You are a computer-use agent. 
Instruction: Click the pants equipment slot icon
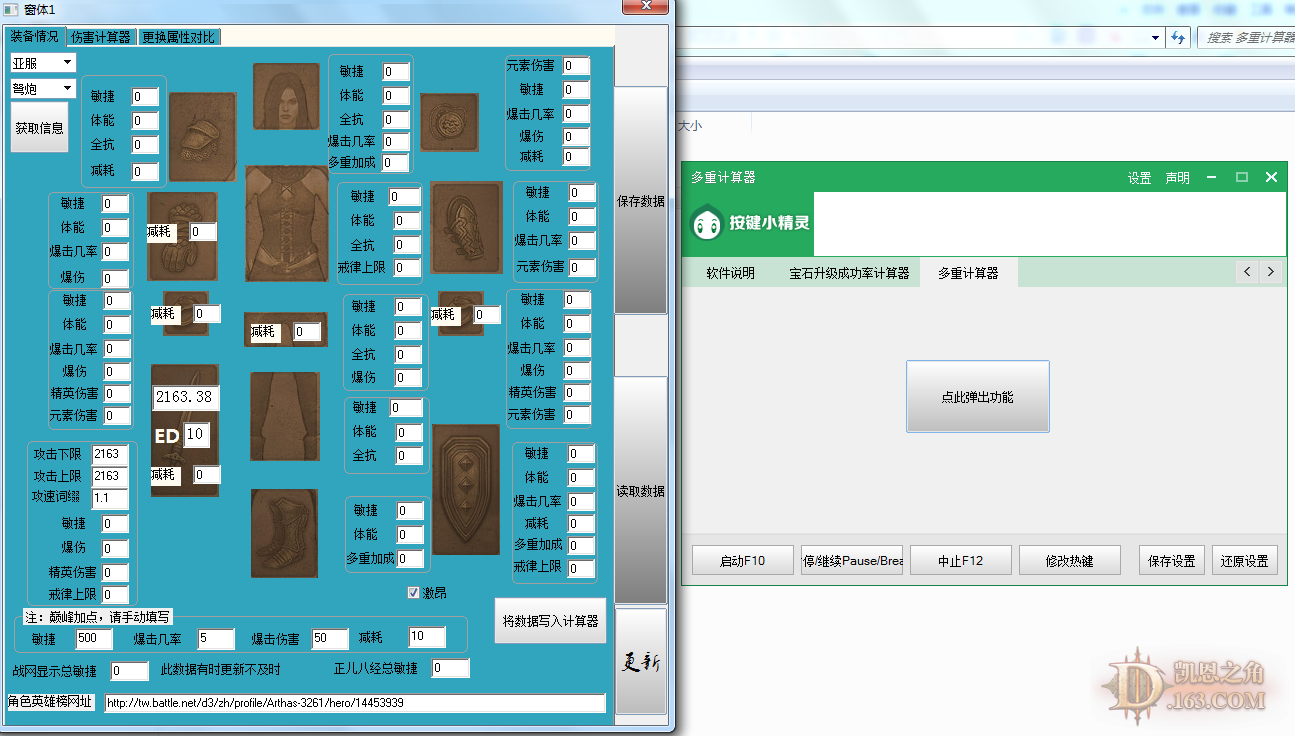[x=287, y=418]
